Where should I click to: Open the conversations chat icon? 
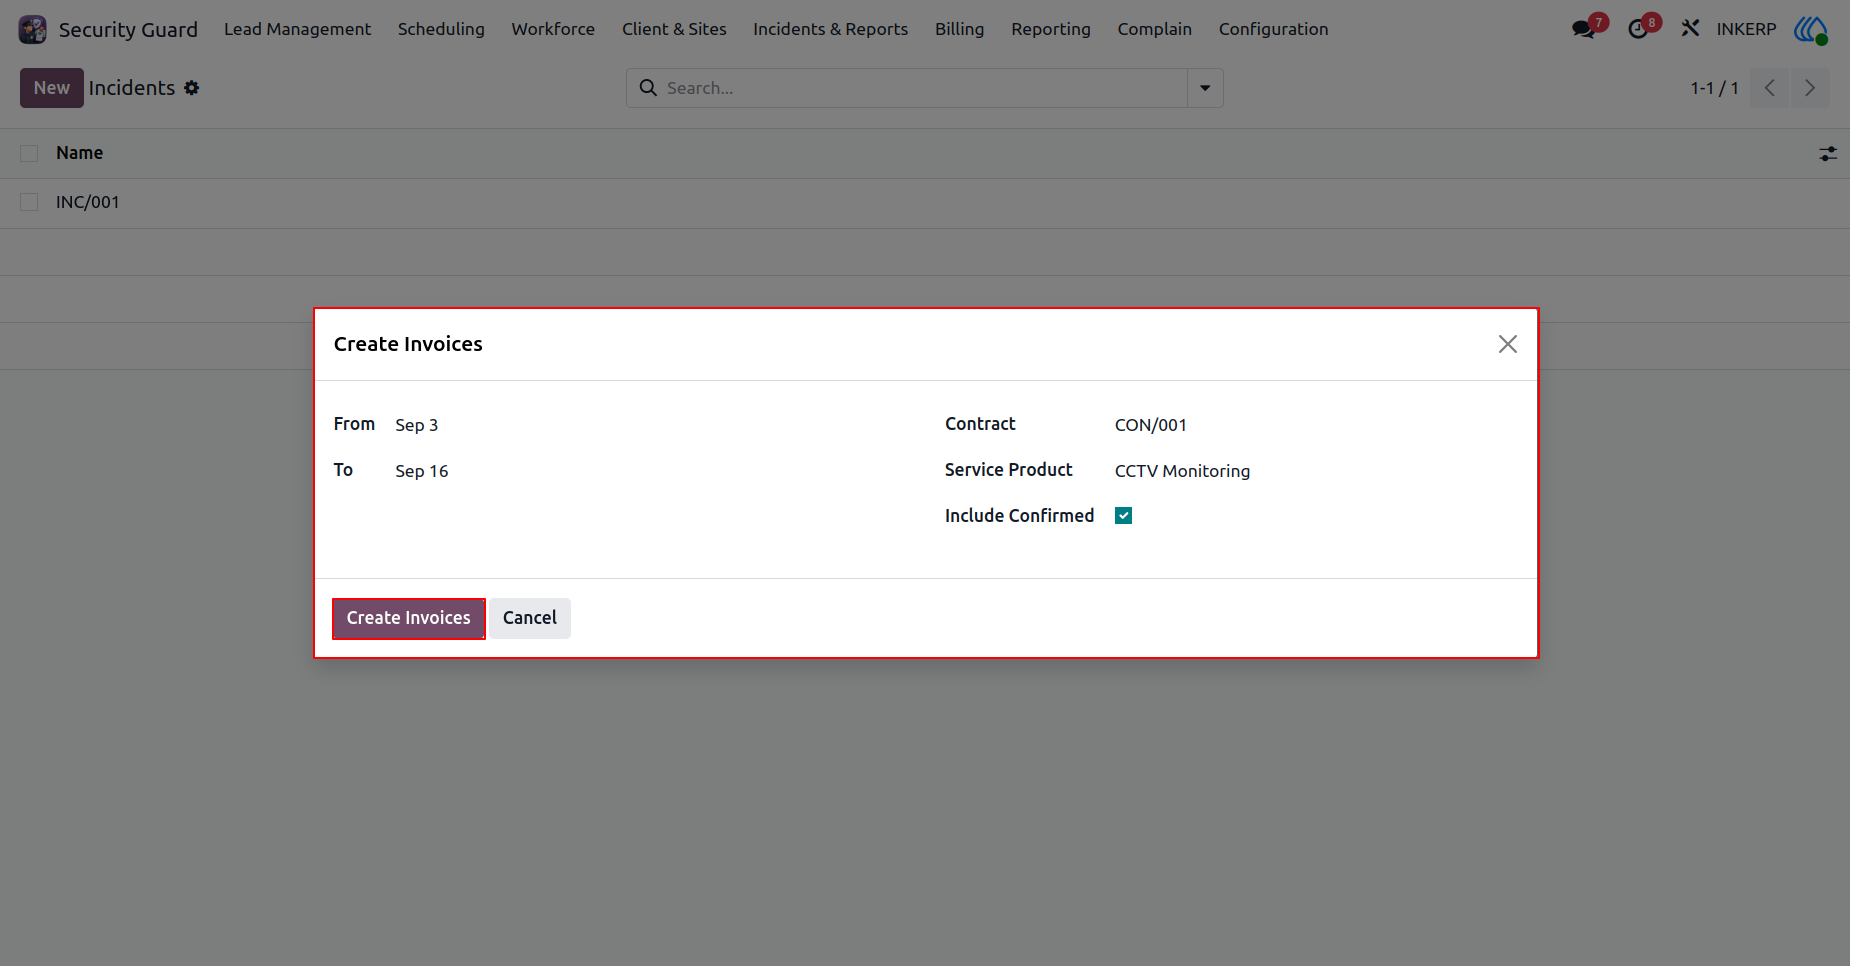(1583, 29)
